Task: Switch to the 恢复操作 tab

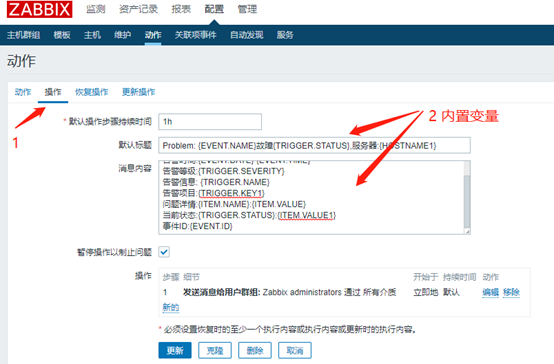Action: (92, 92)
